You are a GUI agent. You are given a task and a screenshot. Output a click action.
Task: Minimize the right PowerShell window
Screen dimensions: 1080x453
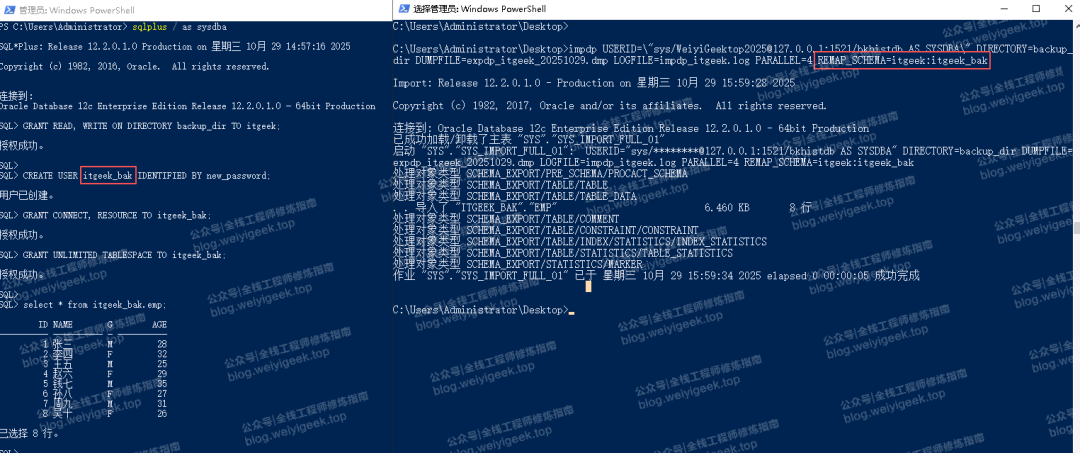click(x=1005, y=8)
